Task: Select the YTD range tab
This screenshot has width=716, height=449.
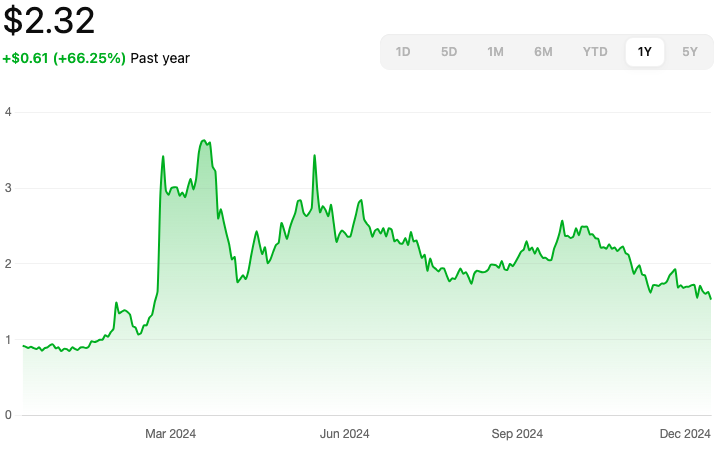Action: click(x=595, y=52)
